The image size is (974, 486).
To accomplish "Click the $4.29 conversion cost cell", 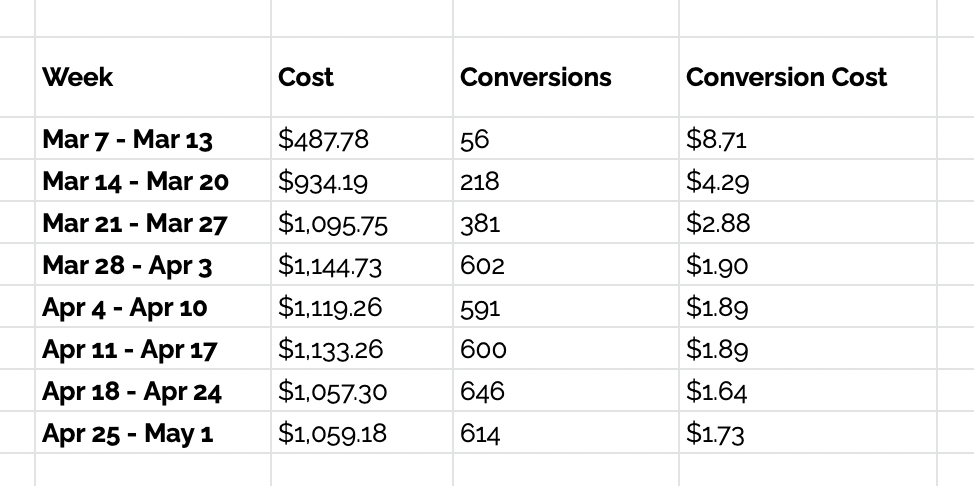I will point(808,180).
